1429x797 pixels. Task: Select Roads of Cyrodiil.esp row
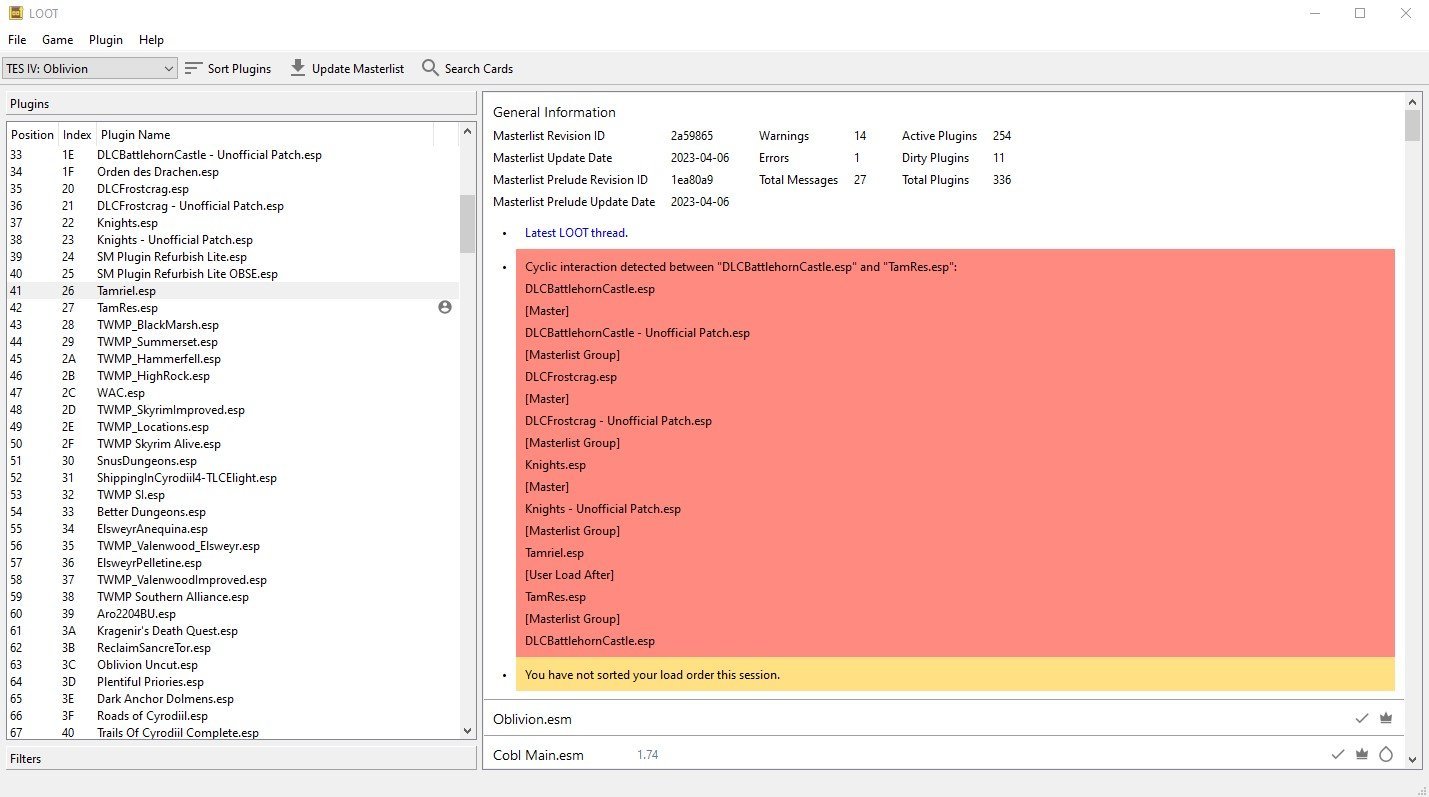coord(232,716)
